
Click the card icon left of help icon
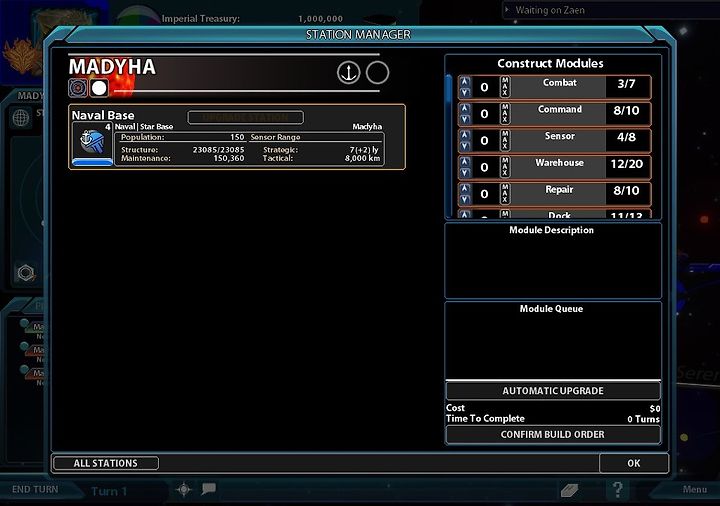coord(569,490)
